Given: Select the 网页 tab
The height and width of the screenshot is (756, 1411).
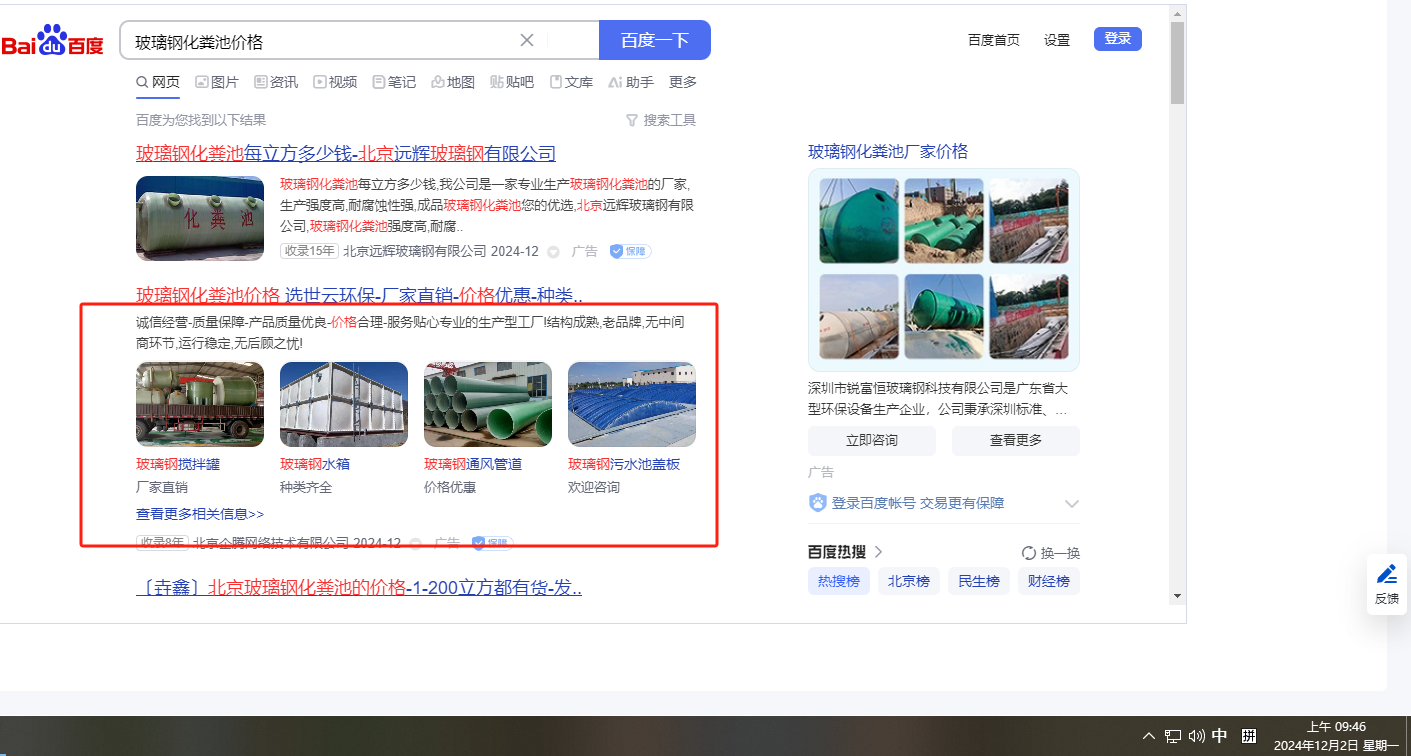Looking at the screenshot, I should 158,82.
